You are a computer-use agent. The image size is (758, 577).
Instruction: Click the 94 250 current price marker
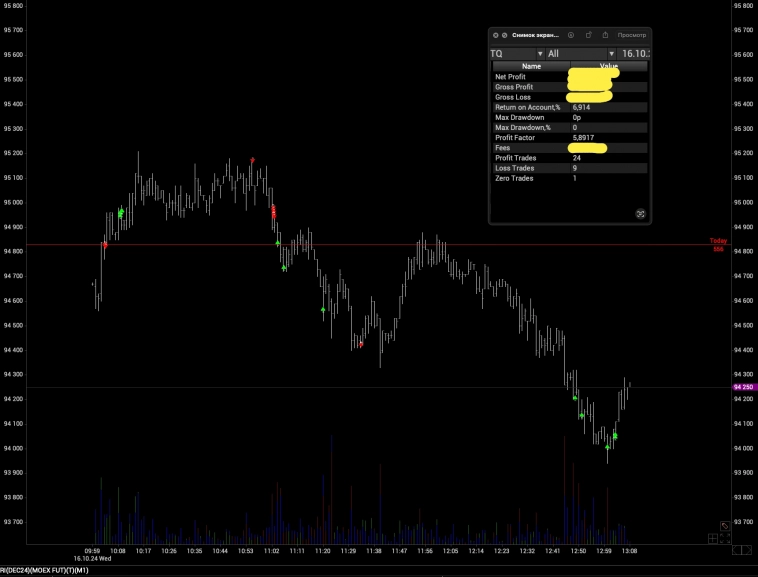pyautogui.click(x=742, y=387)
